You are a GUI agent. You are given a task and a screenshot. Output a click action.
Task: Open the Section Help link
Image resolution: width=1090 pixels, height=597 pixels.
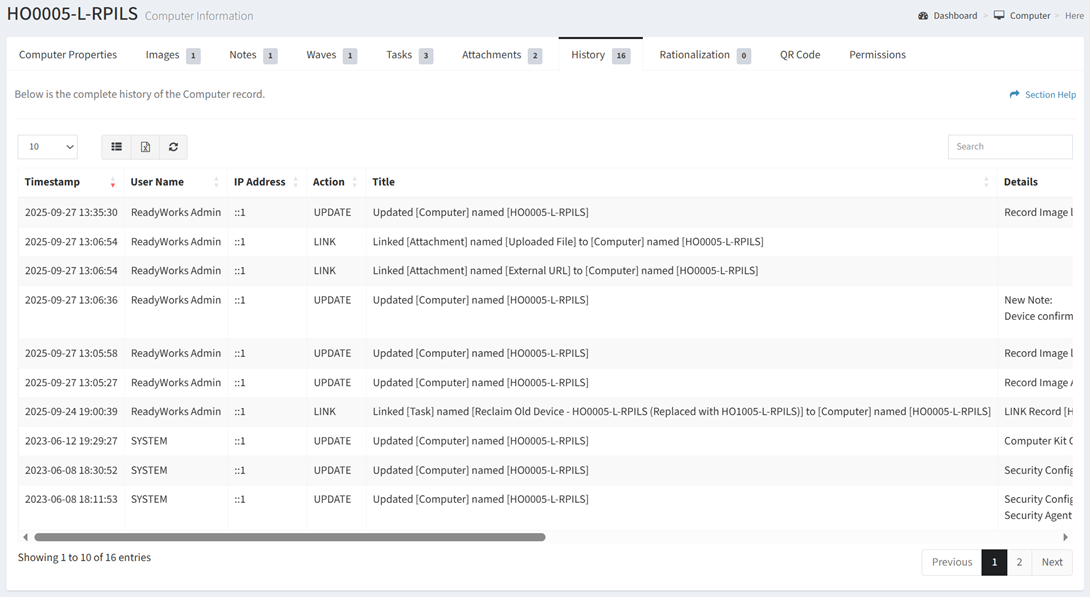click(x=1049, y=95)
